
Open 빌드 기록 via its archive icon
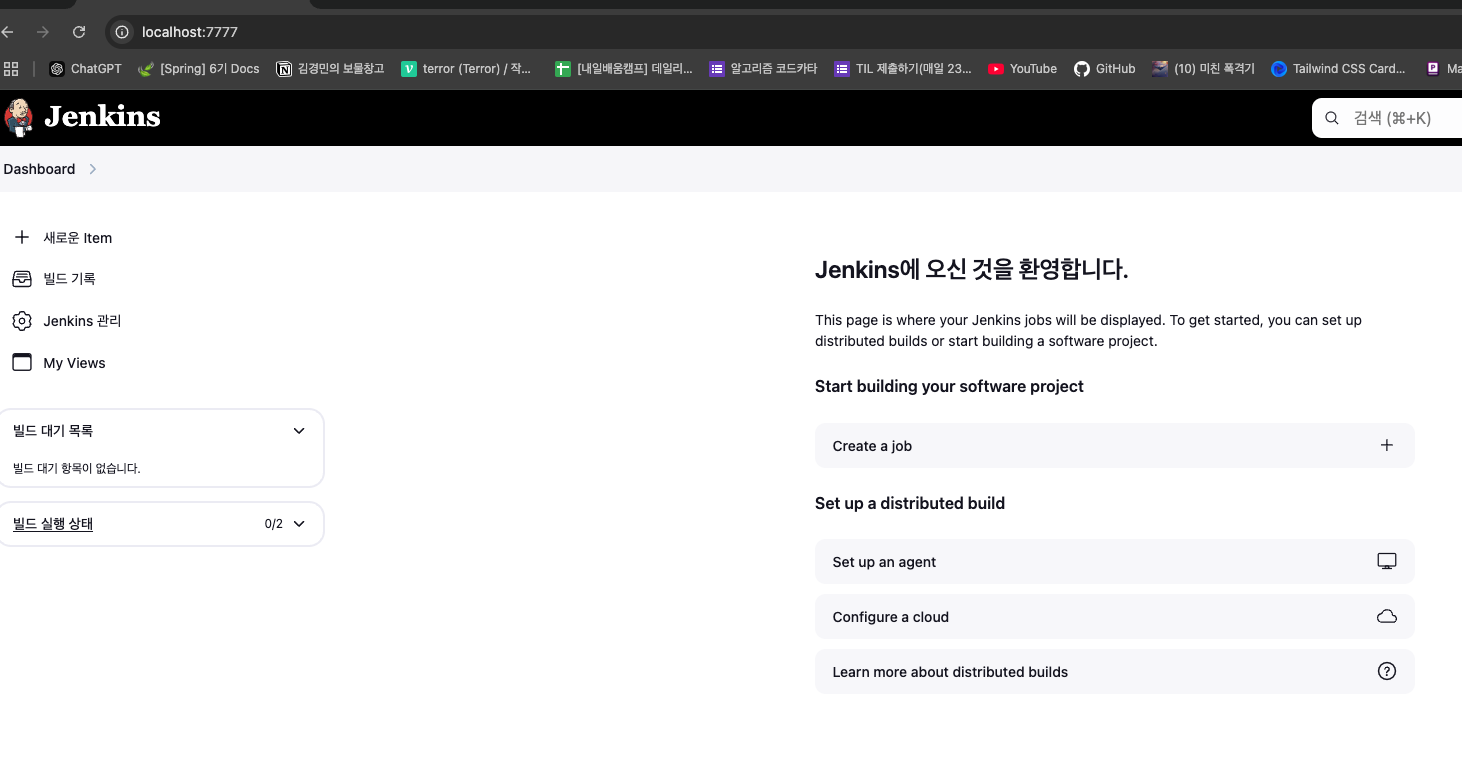click(22, 278)
